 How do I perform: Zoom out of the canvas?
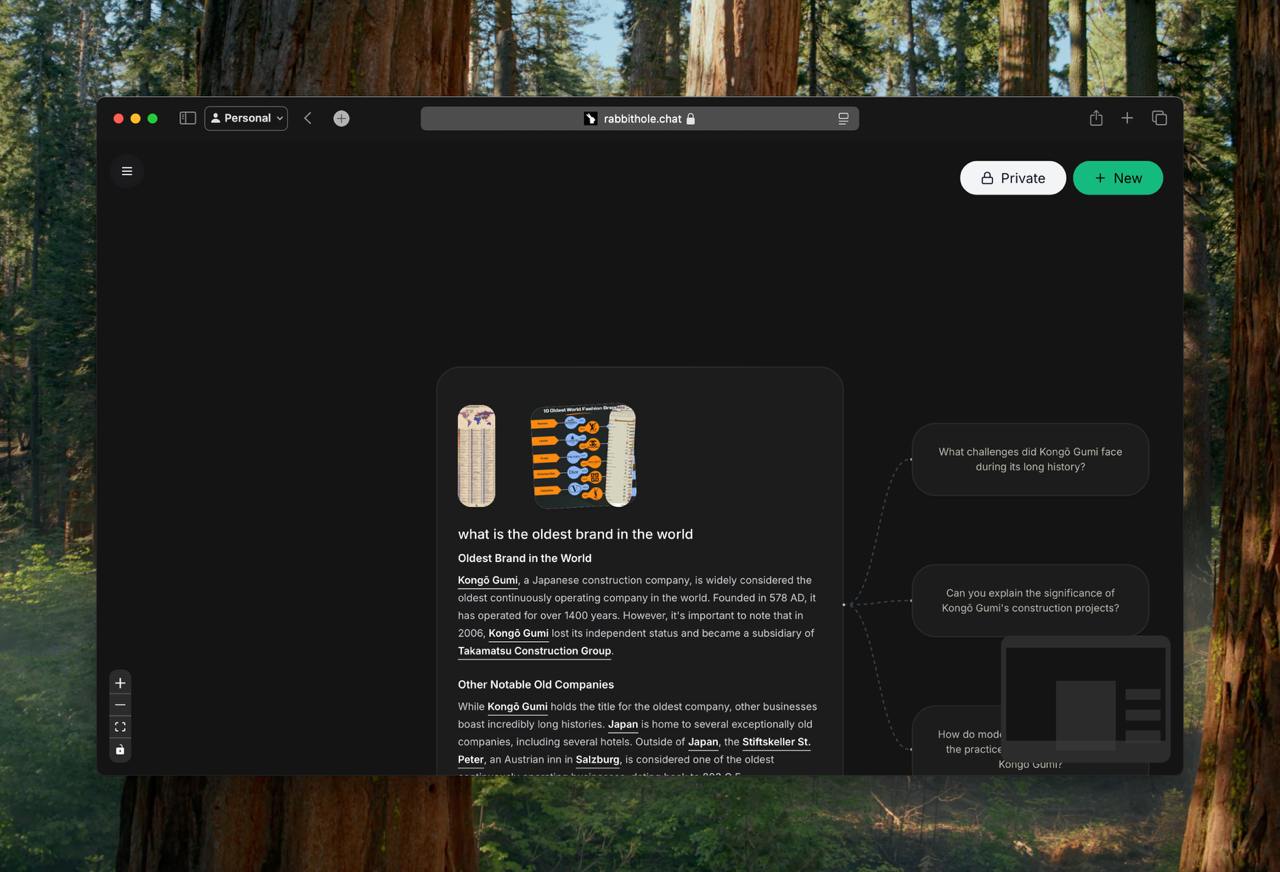point(120,705)
